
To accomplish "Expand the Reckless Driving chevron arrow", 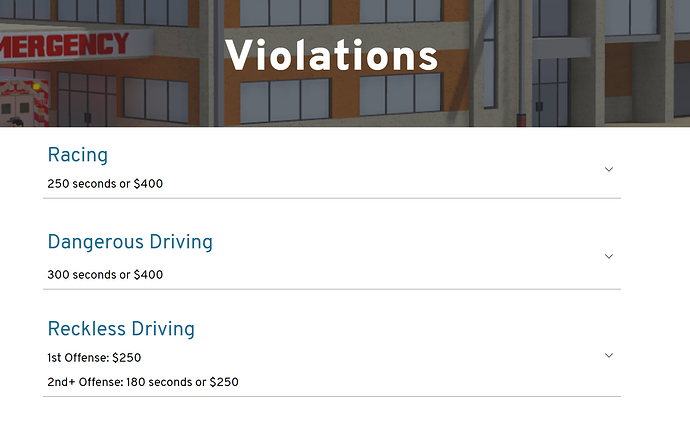I will click(609, 355).
